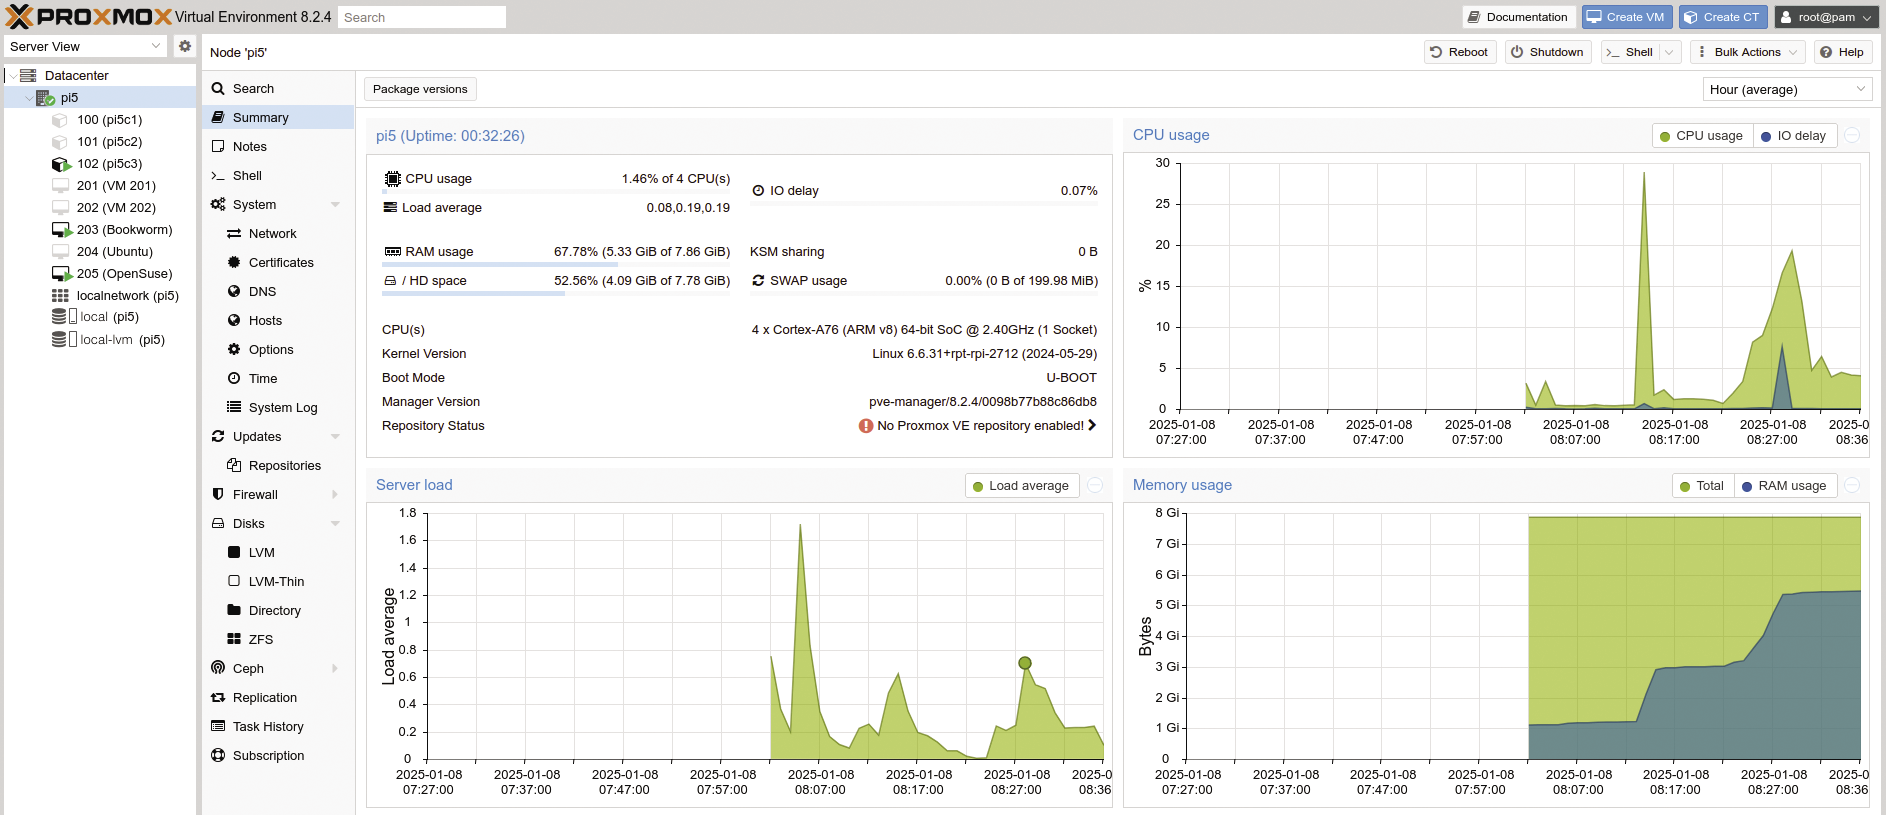Open Package versions
The height and width of the screenshot is (815, 1886).
click(x=420, y=89)
